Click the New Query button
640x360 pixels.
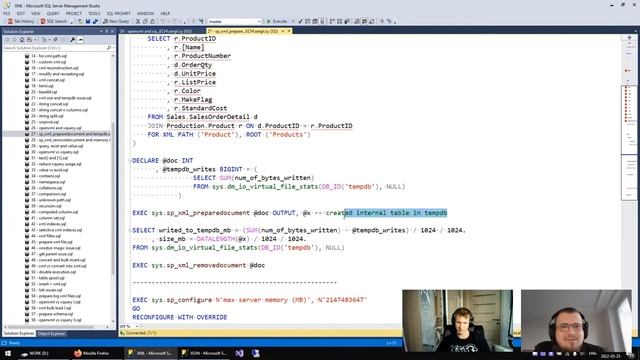(x=116, y=21)
